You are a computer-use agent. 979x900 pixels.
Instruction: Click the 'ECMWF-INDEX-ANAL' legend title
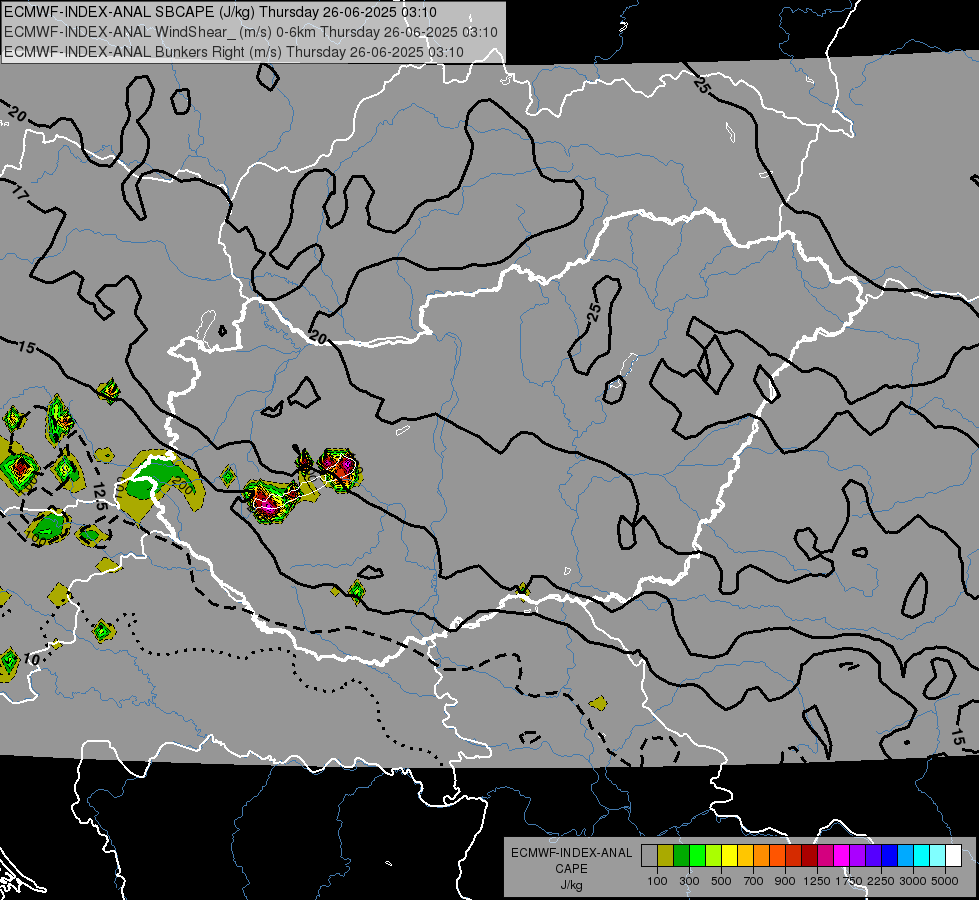pyautogui.click(x=572, y=853)
